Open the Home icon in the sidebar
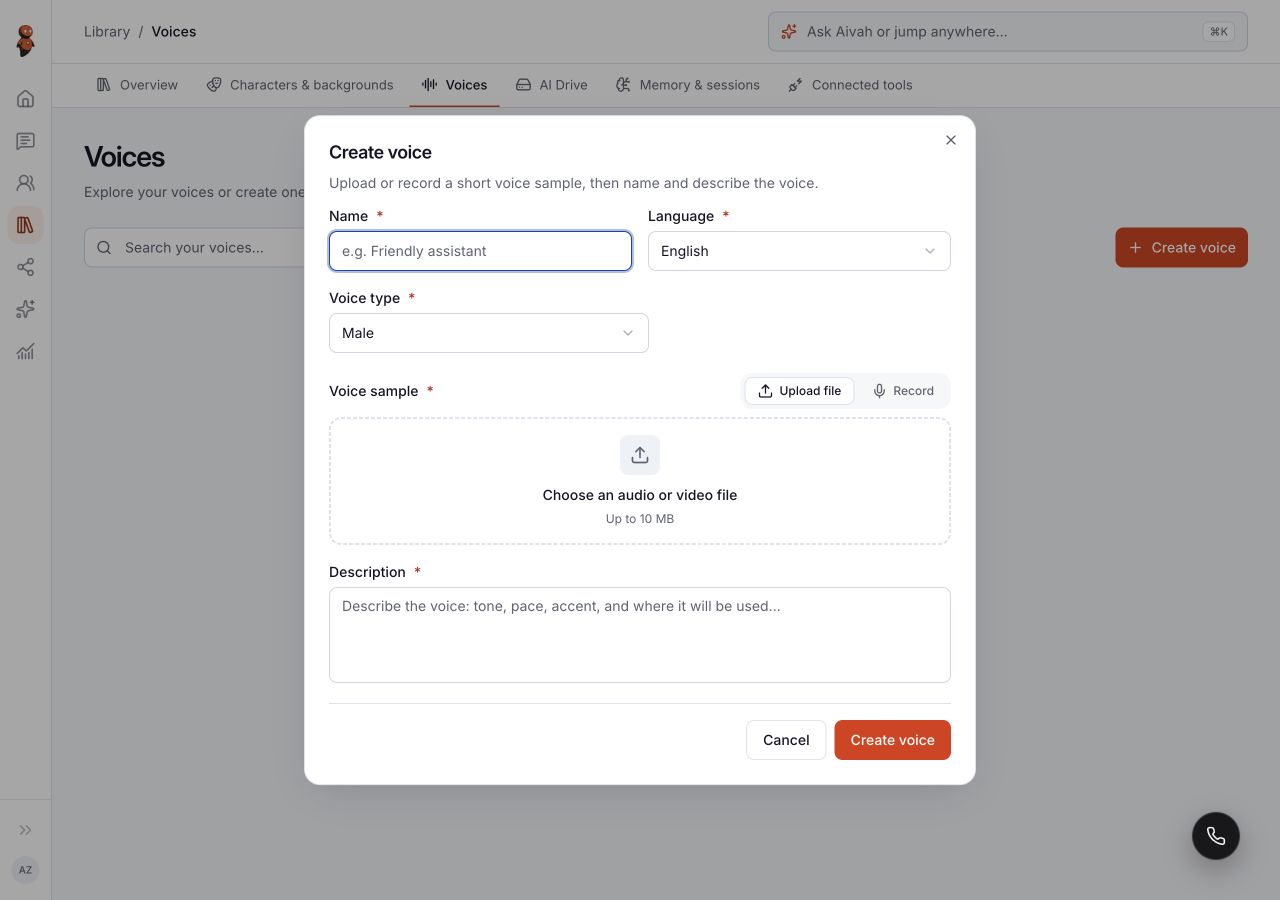 pos(26,98)
